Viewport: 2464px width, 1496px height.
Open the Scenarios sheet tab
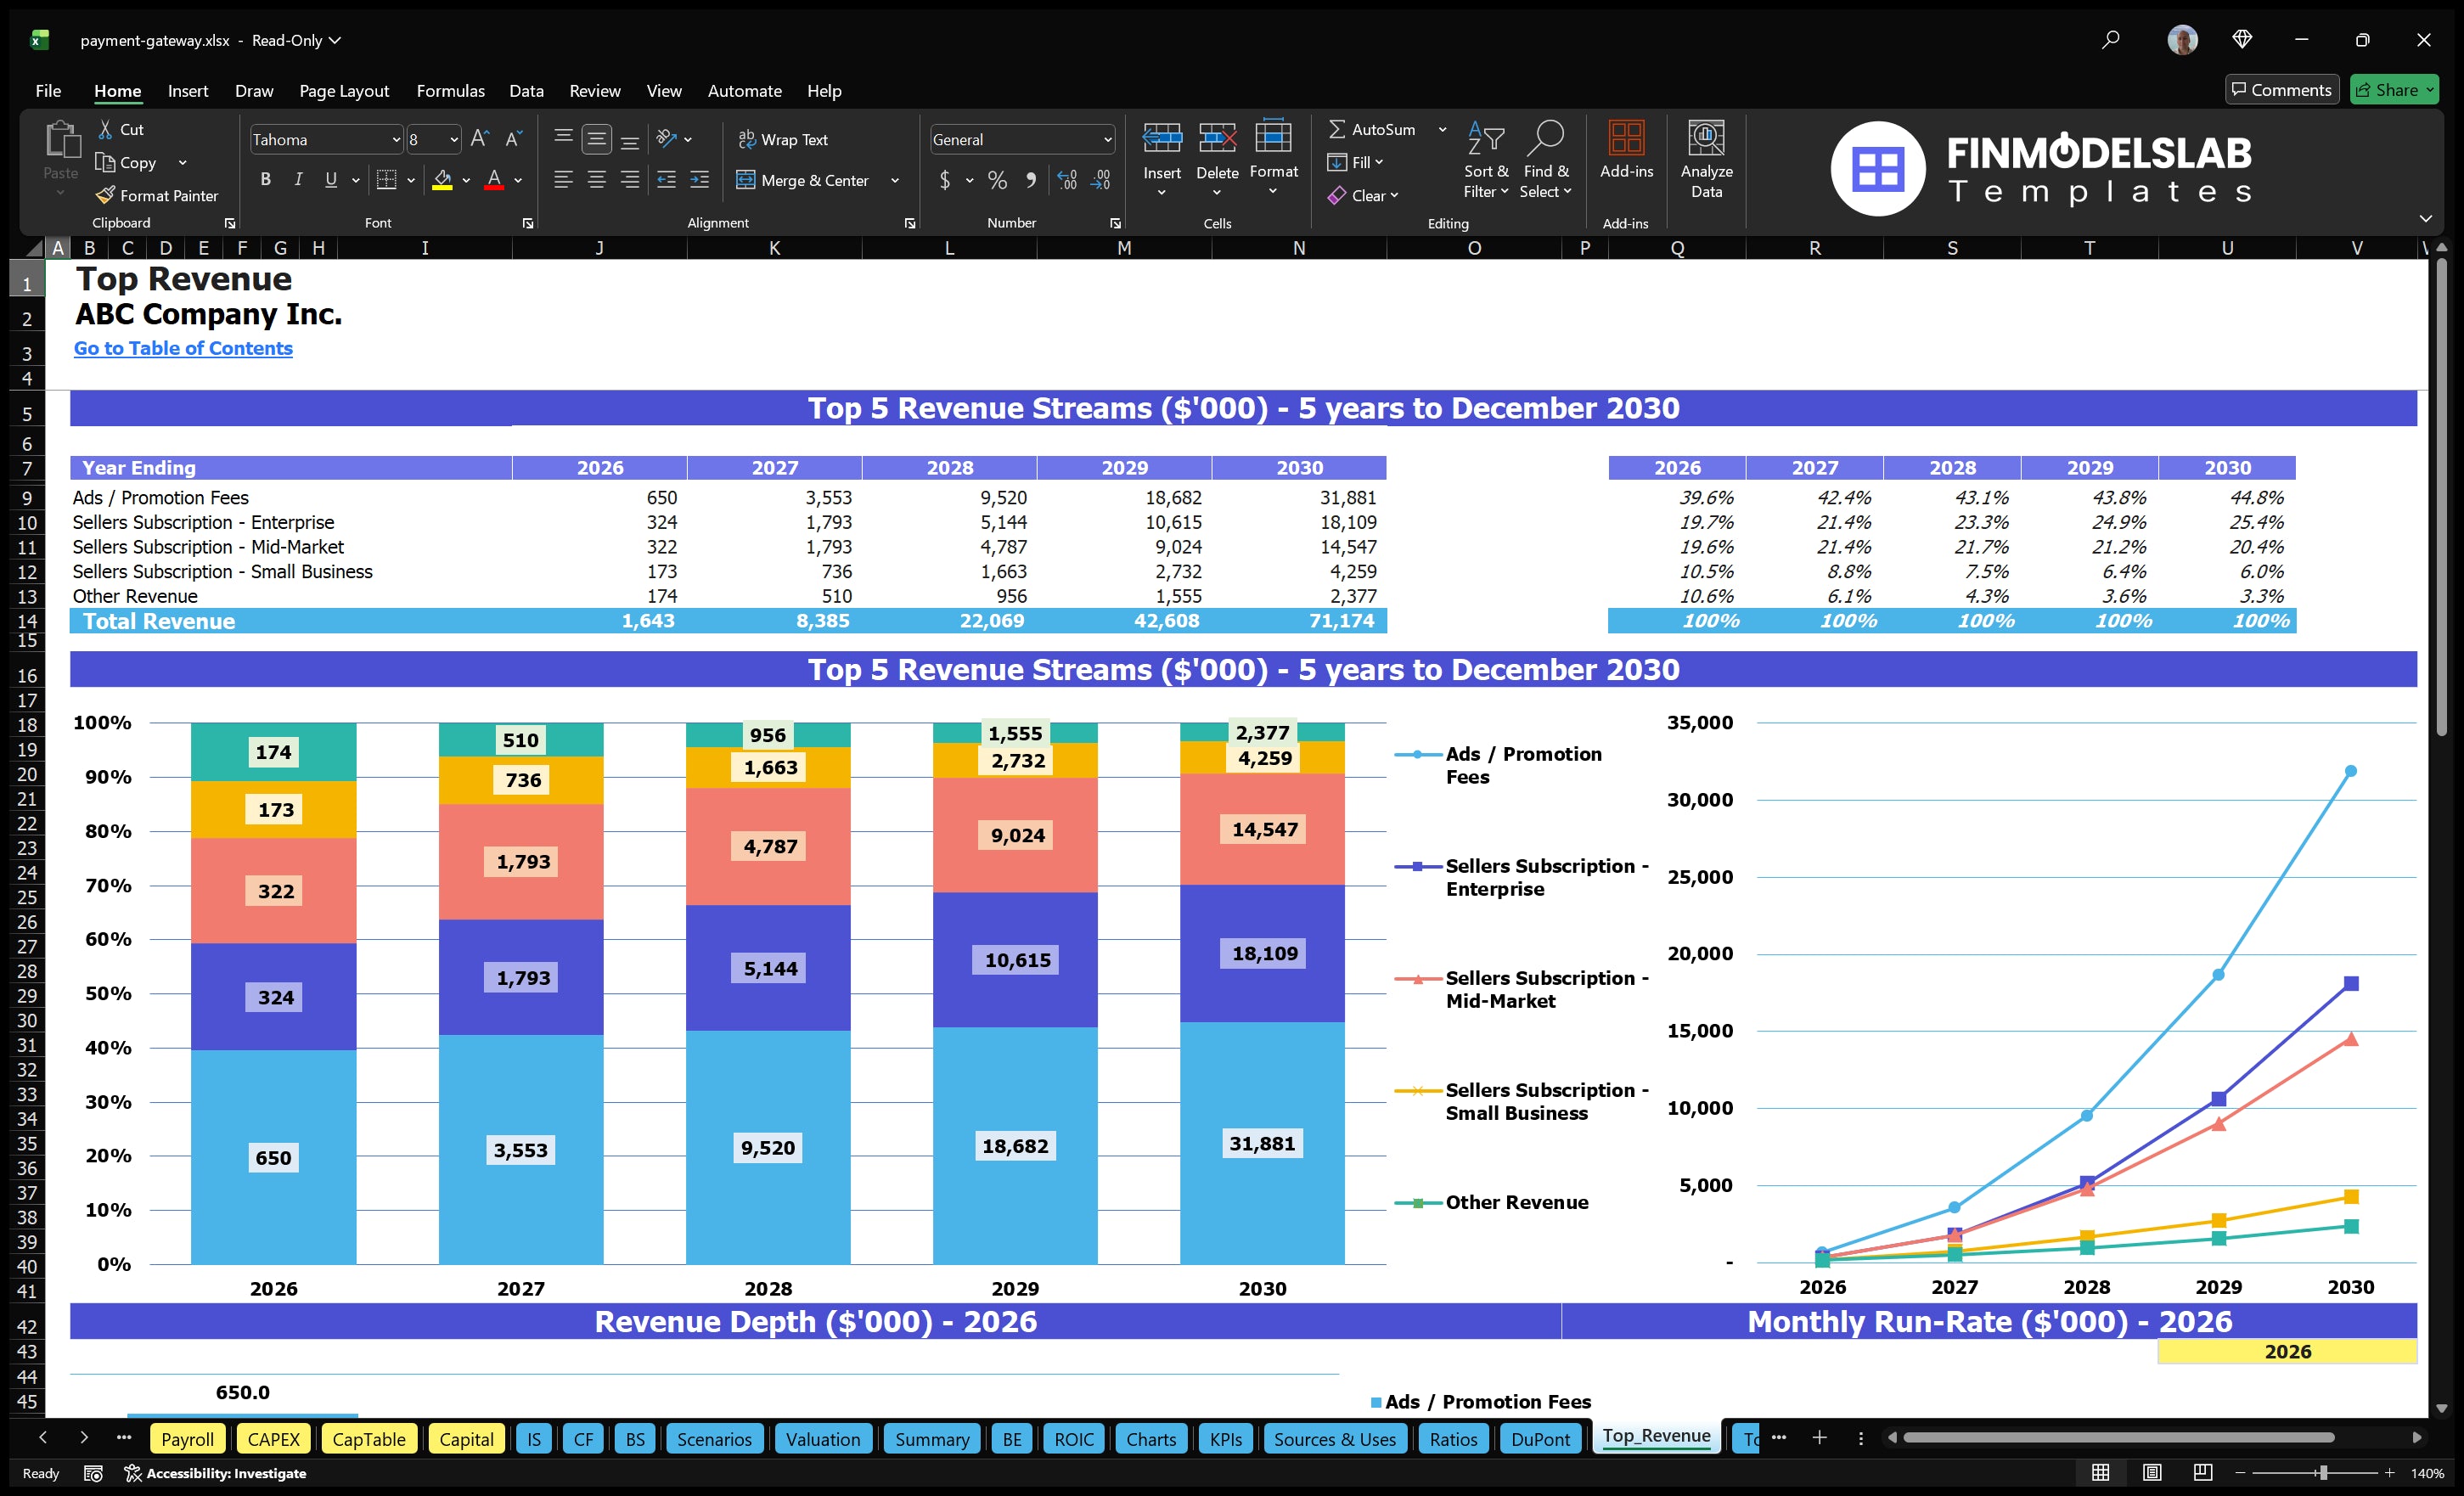click(713, 1438)
